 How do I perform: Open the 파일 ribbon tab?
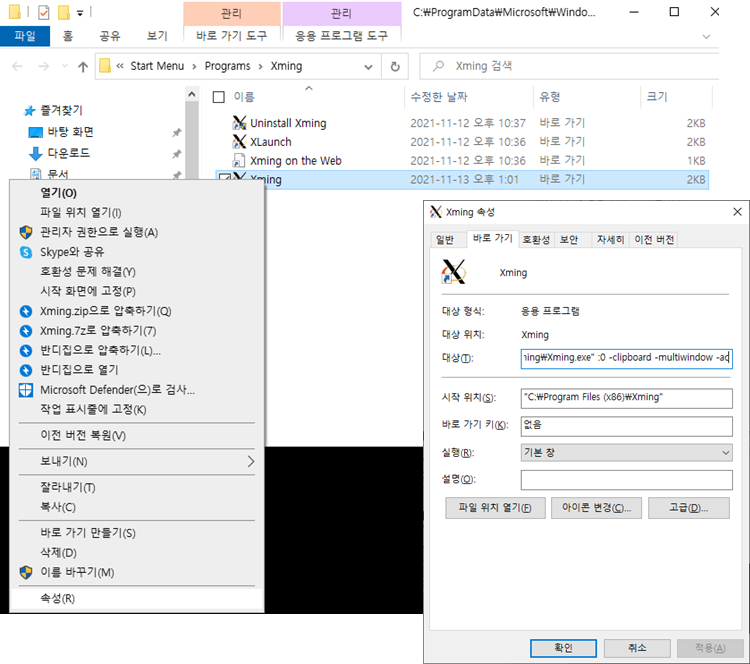[x=25, y=36]
